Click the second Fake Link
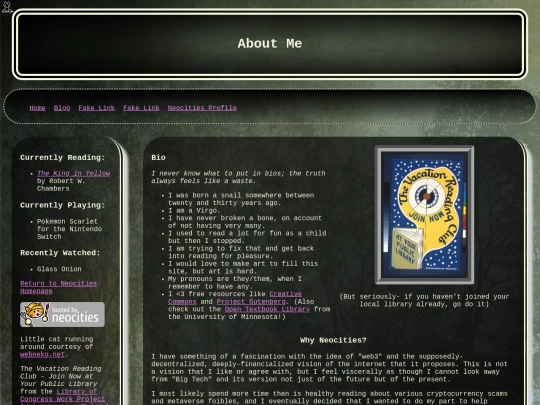Viewport: 540px width, 405px height. click(x=141, y=108)
